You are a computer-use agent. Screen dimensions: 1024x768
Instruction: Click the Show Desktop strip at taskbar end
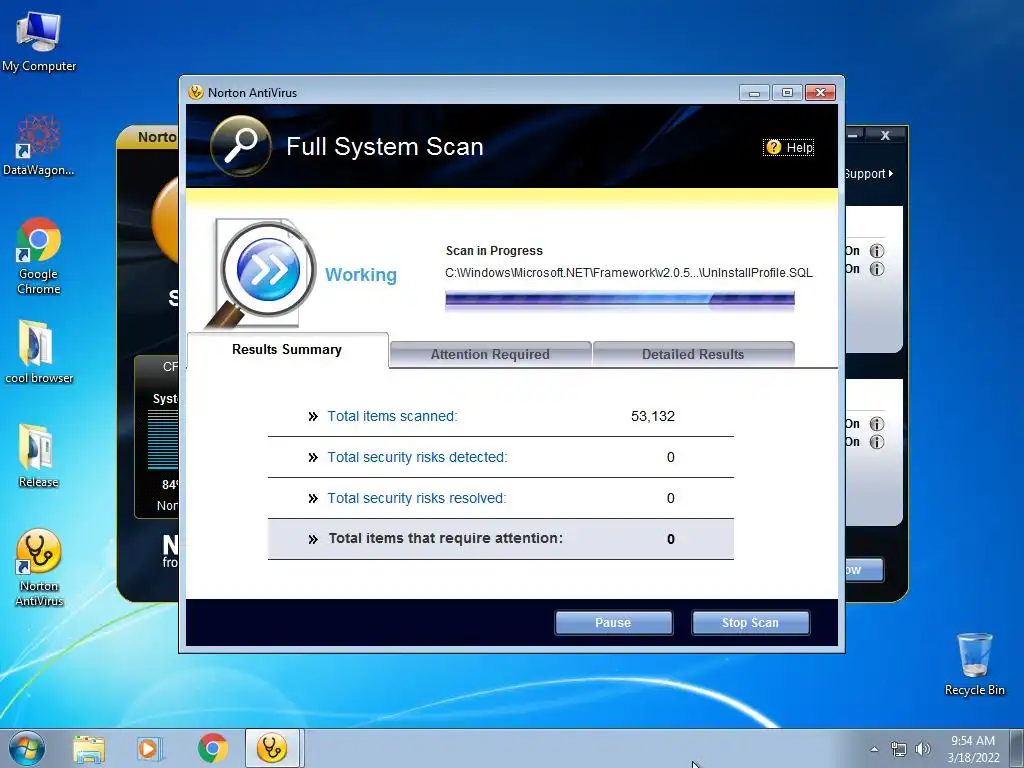click(1018, 748)
